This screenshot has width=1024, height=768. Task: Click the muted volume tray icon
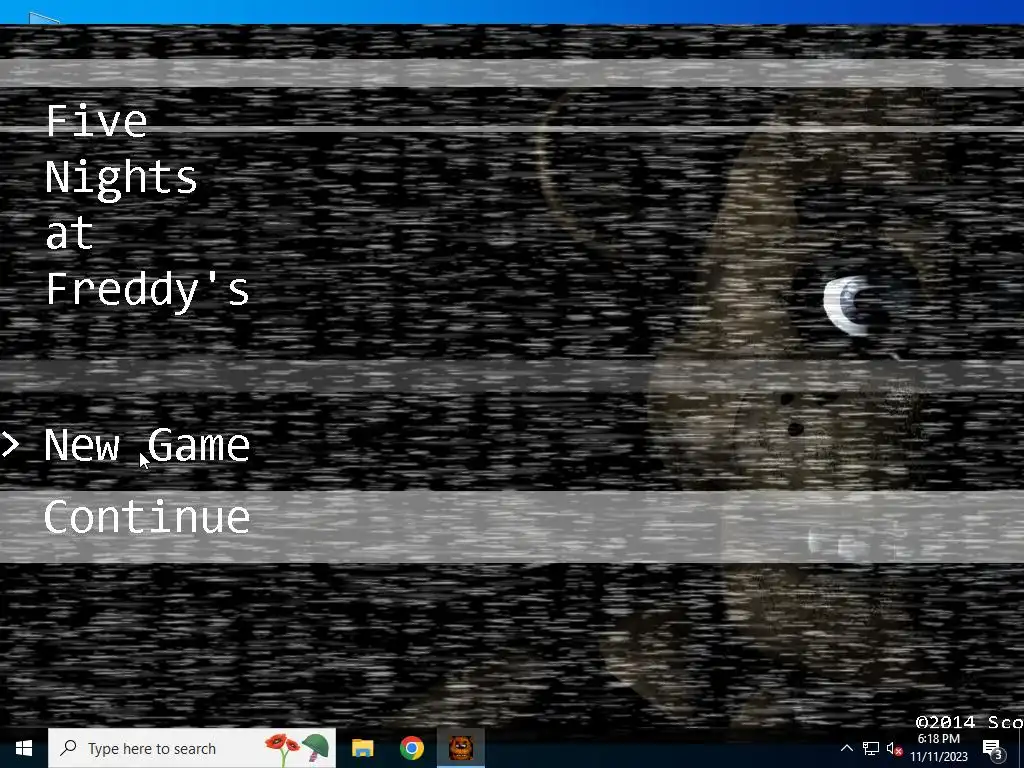pyautogui.click(x=894, y=749)
